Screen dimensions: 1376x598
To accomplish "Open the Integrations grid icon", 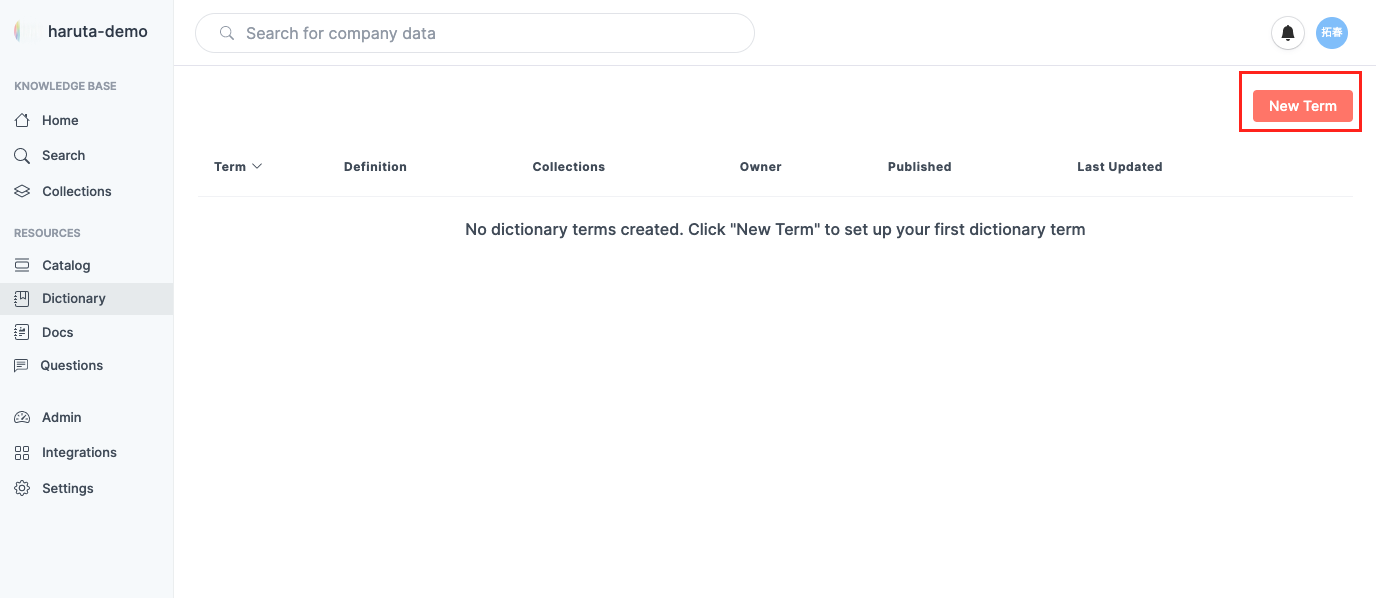I will (22, 452).
